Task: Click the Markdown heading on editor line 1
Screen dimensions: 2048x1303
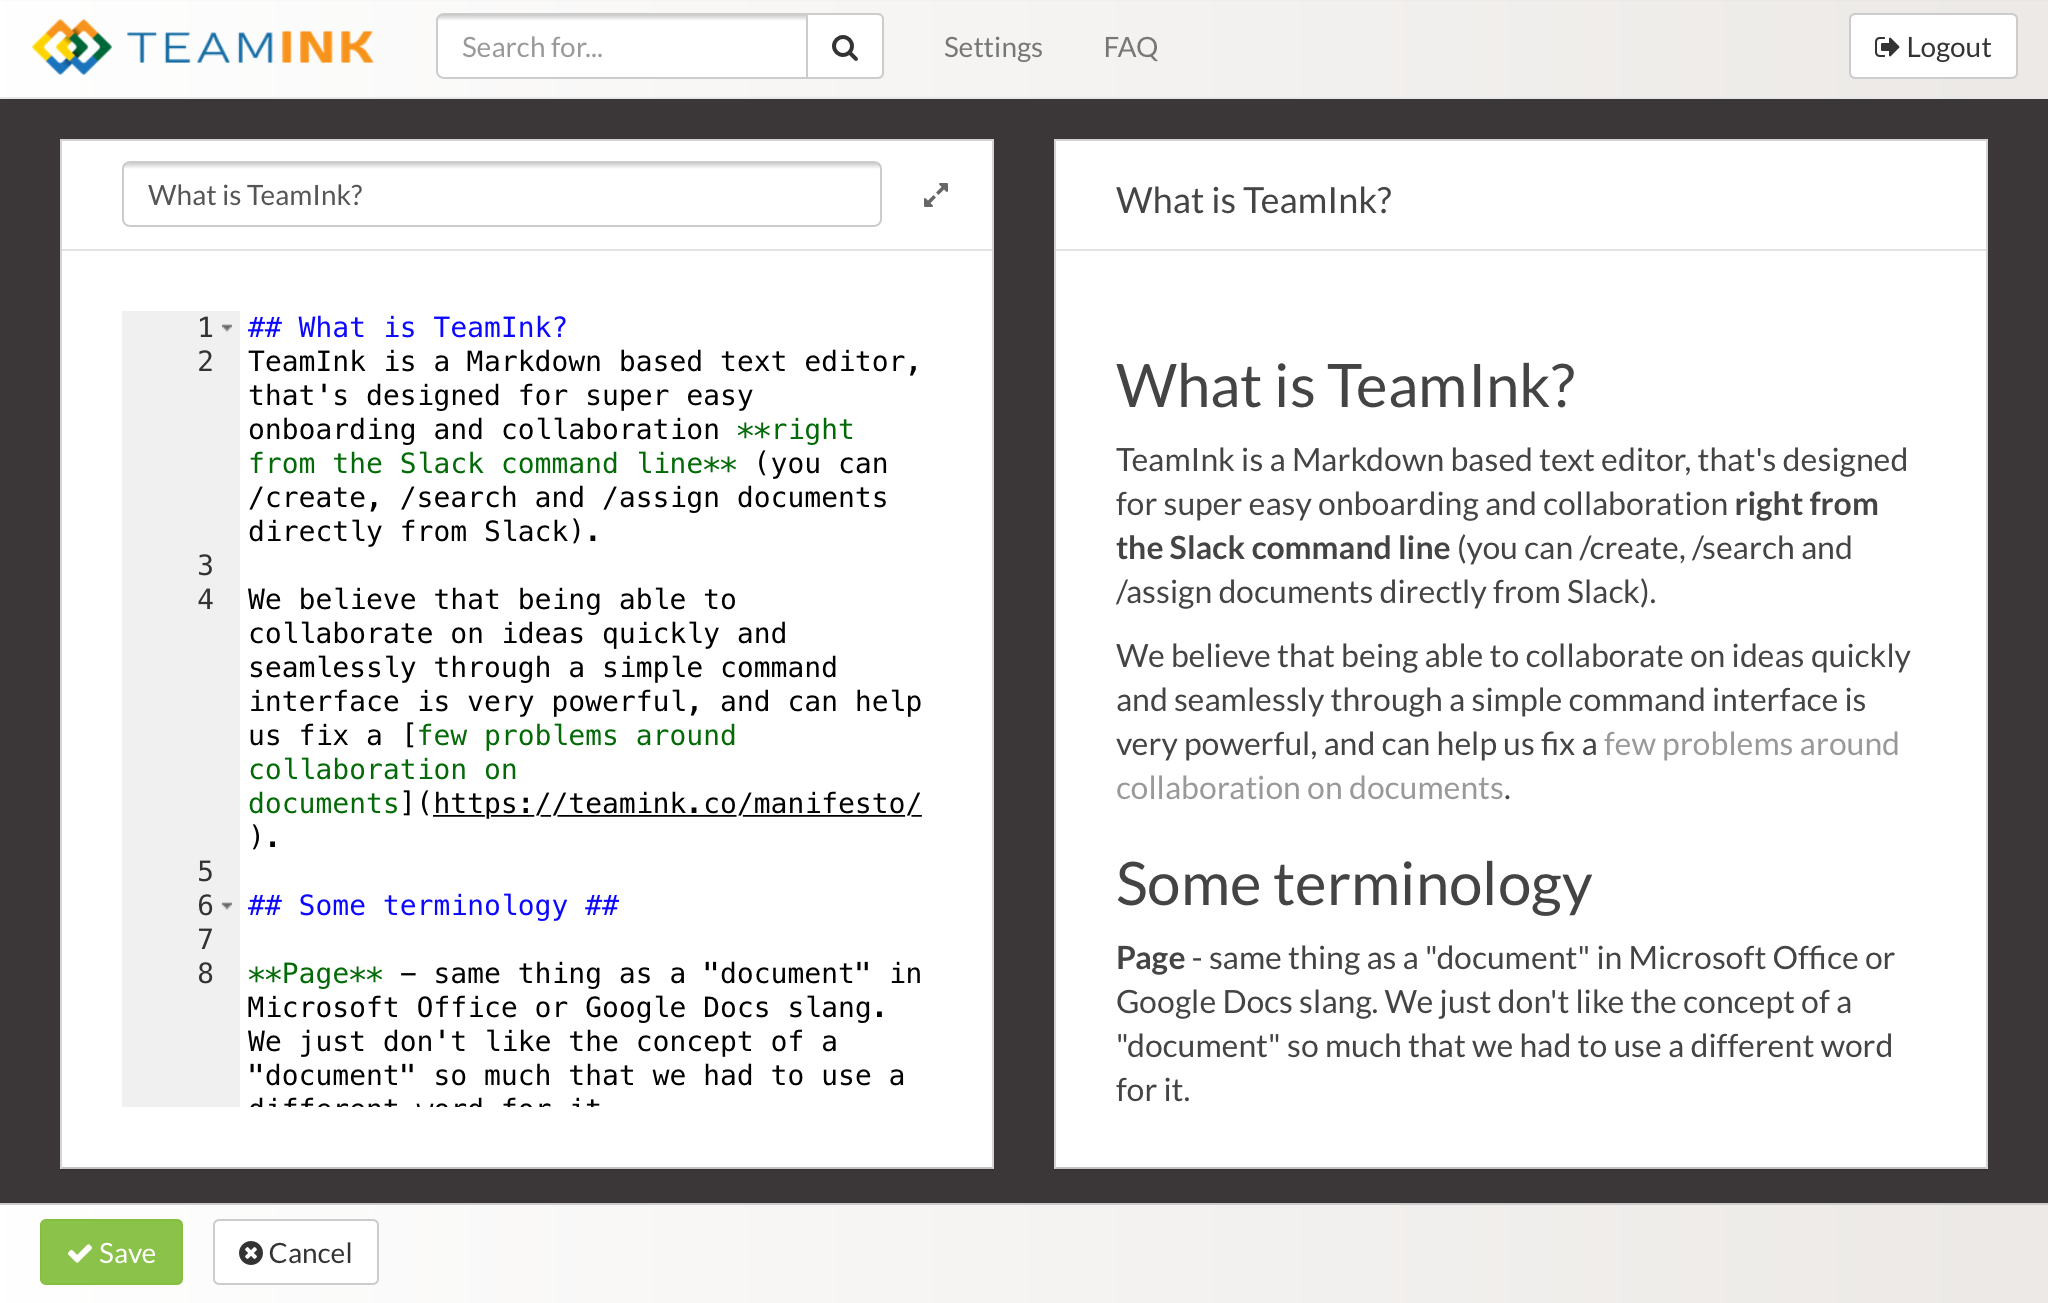Action: point(407,328)
